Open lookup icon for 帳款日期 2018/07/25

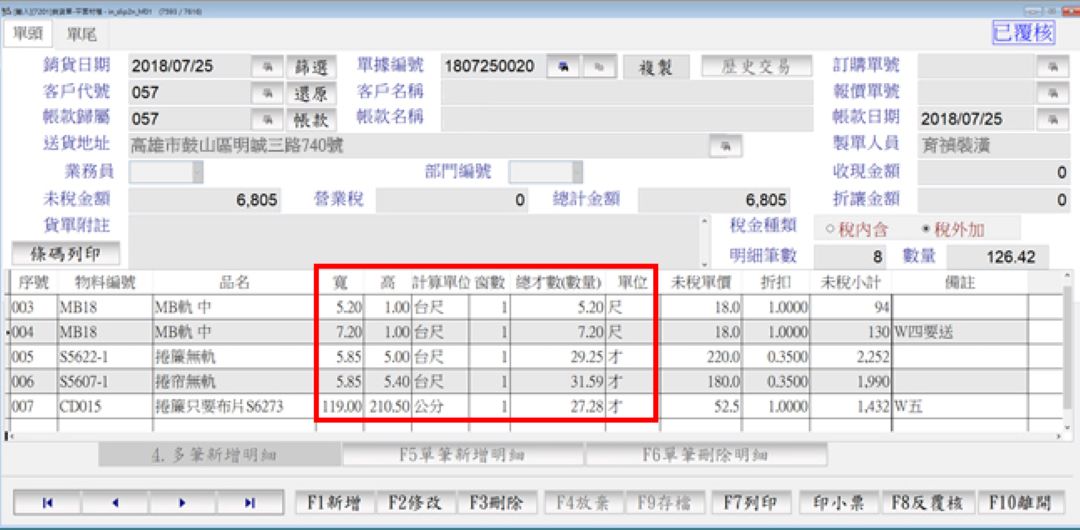(x=1052, y=119)
